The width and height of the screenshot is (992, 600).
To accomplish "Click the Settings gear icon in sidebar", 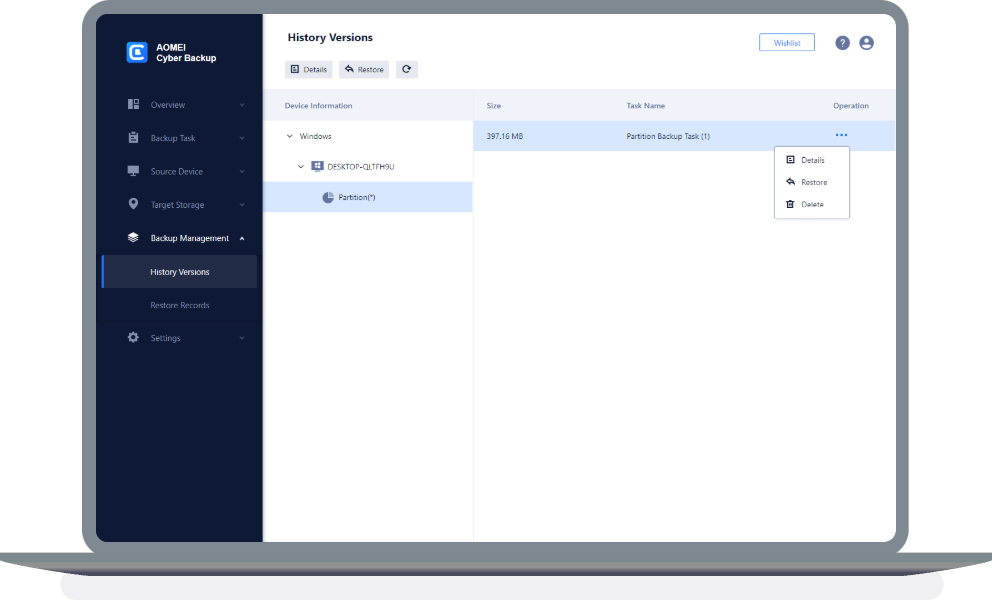I will click(x=133, y=338).
